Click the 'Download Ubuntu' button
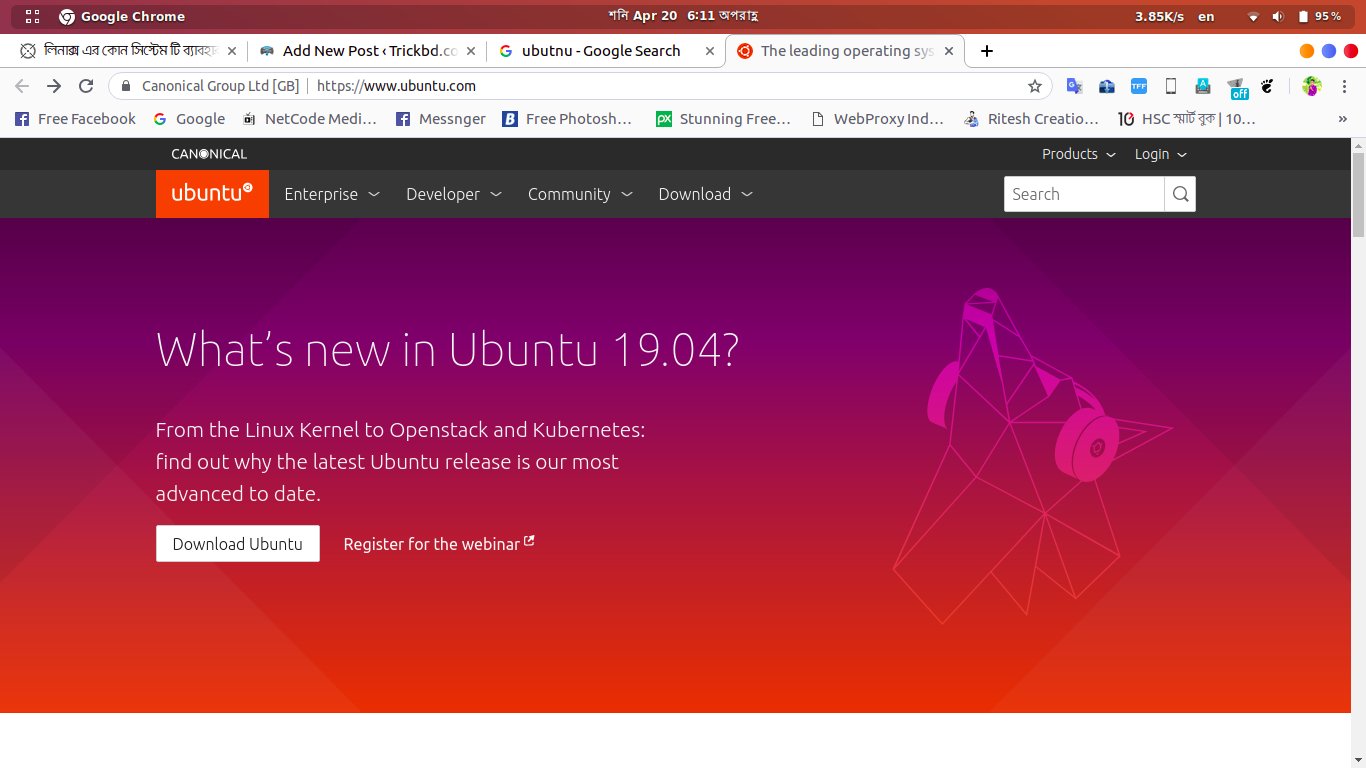The width and height of the screenshot is (1366, 768). pos(238,544)
